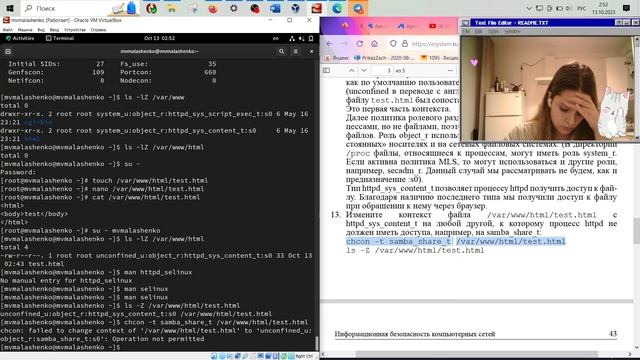
Task: Click the Terminal app menu in GNOME top bar
Action: [60, 38]
